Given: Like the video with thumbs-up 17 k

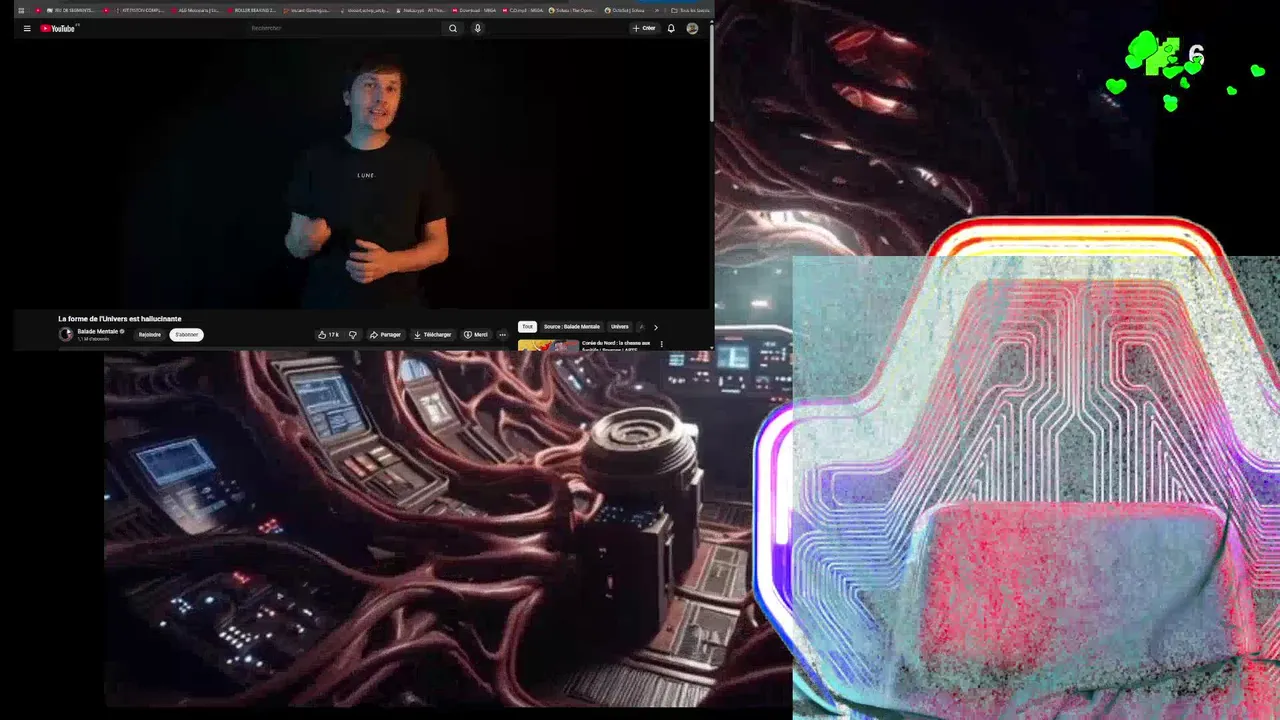Looking at the screenshot, I should click(x=328, y=335).
